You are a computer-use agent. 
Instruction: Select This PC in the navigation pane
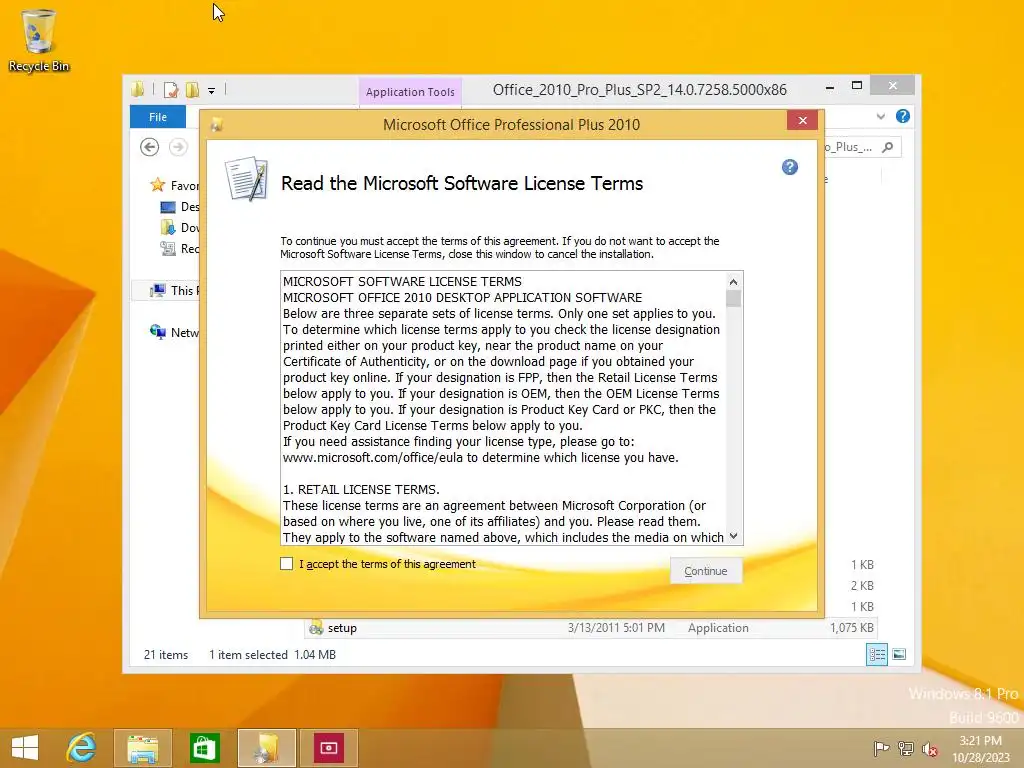174,291
